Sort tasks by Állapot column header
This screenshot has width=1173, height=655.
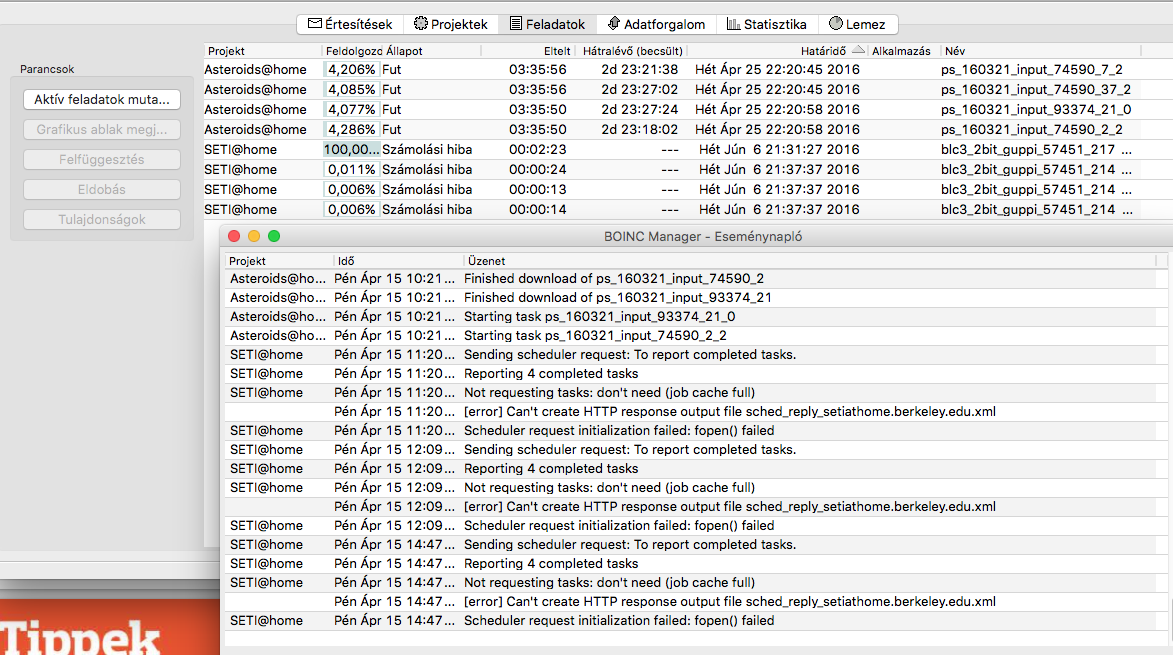pyautogui.click(x=432, y=51)
